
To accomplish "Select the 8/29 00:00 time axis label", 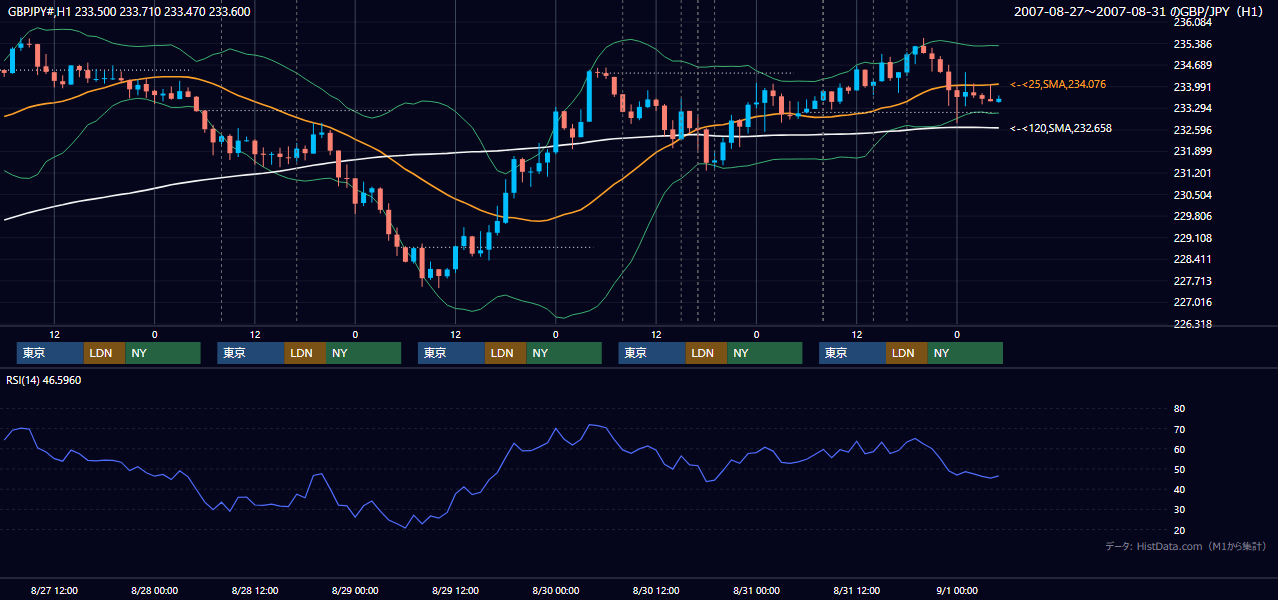I will tap(355, 591).
